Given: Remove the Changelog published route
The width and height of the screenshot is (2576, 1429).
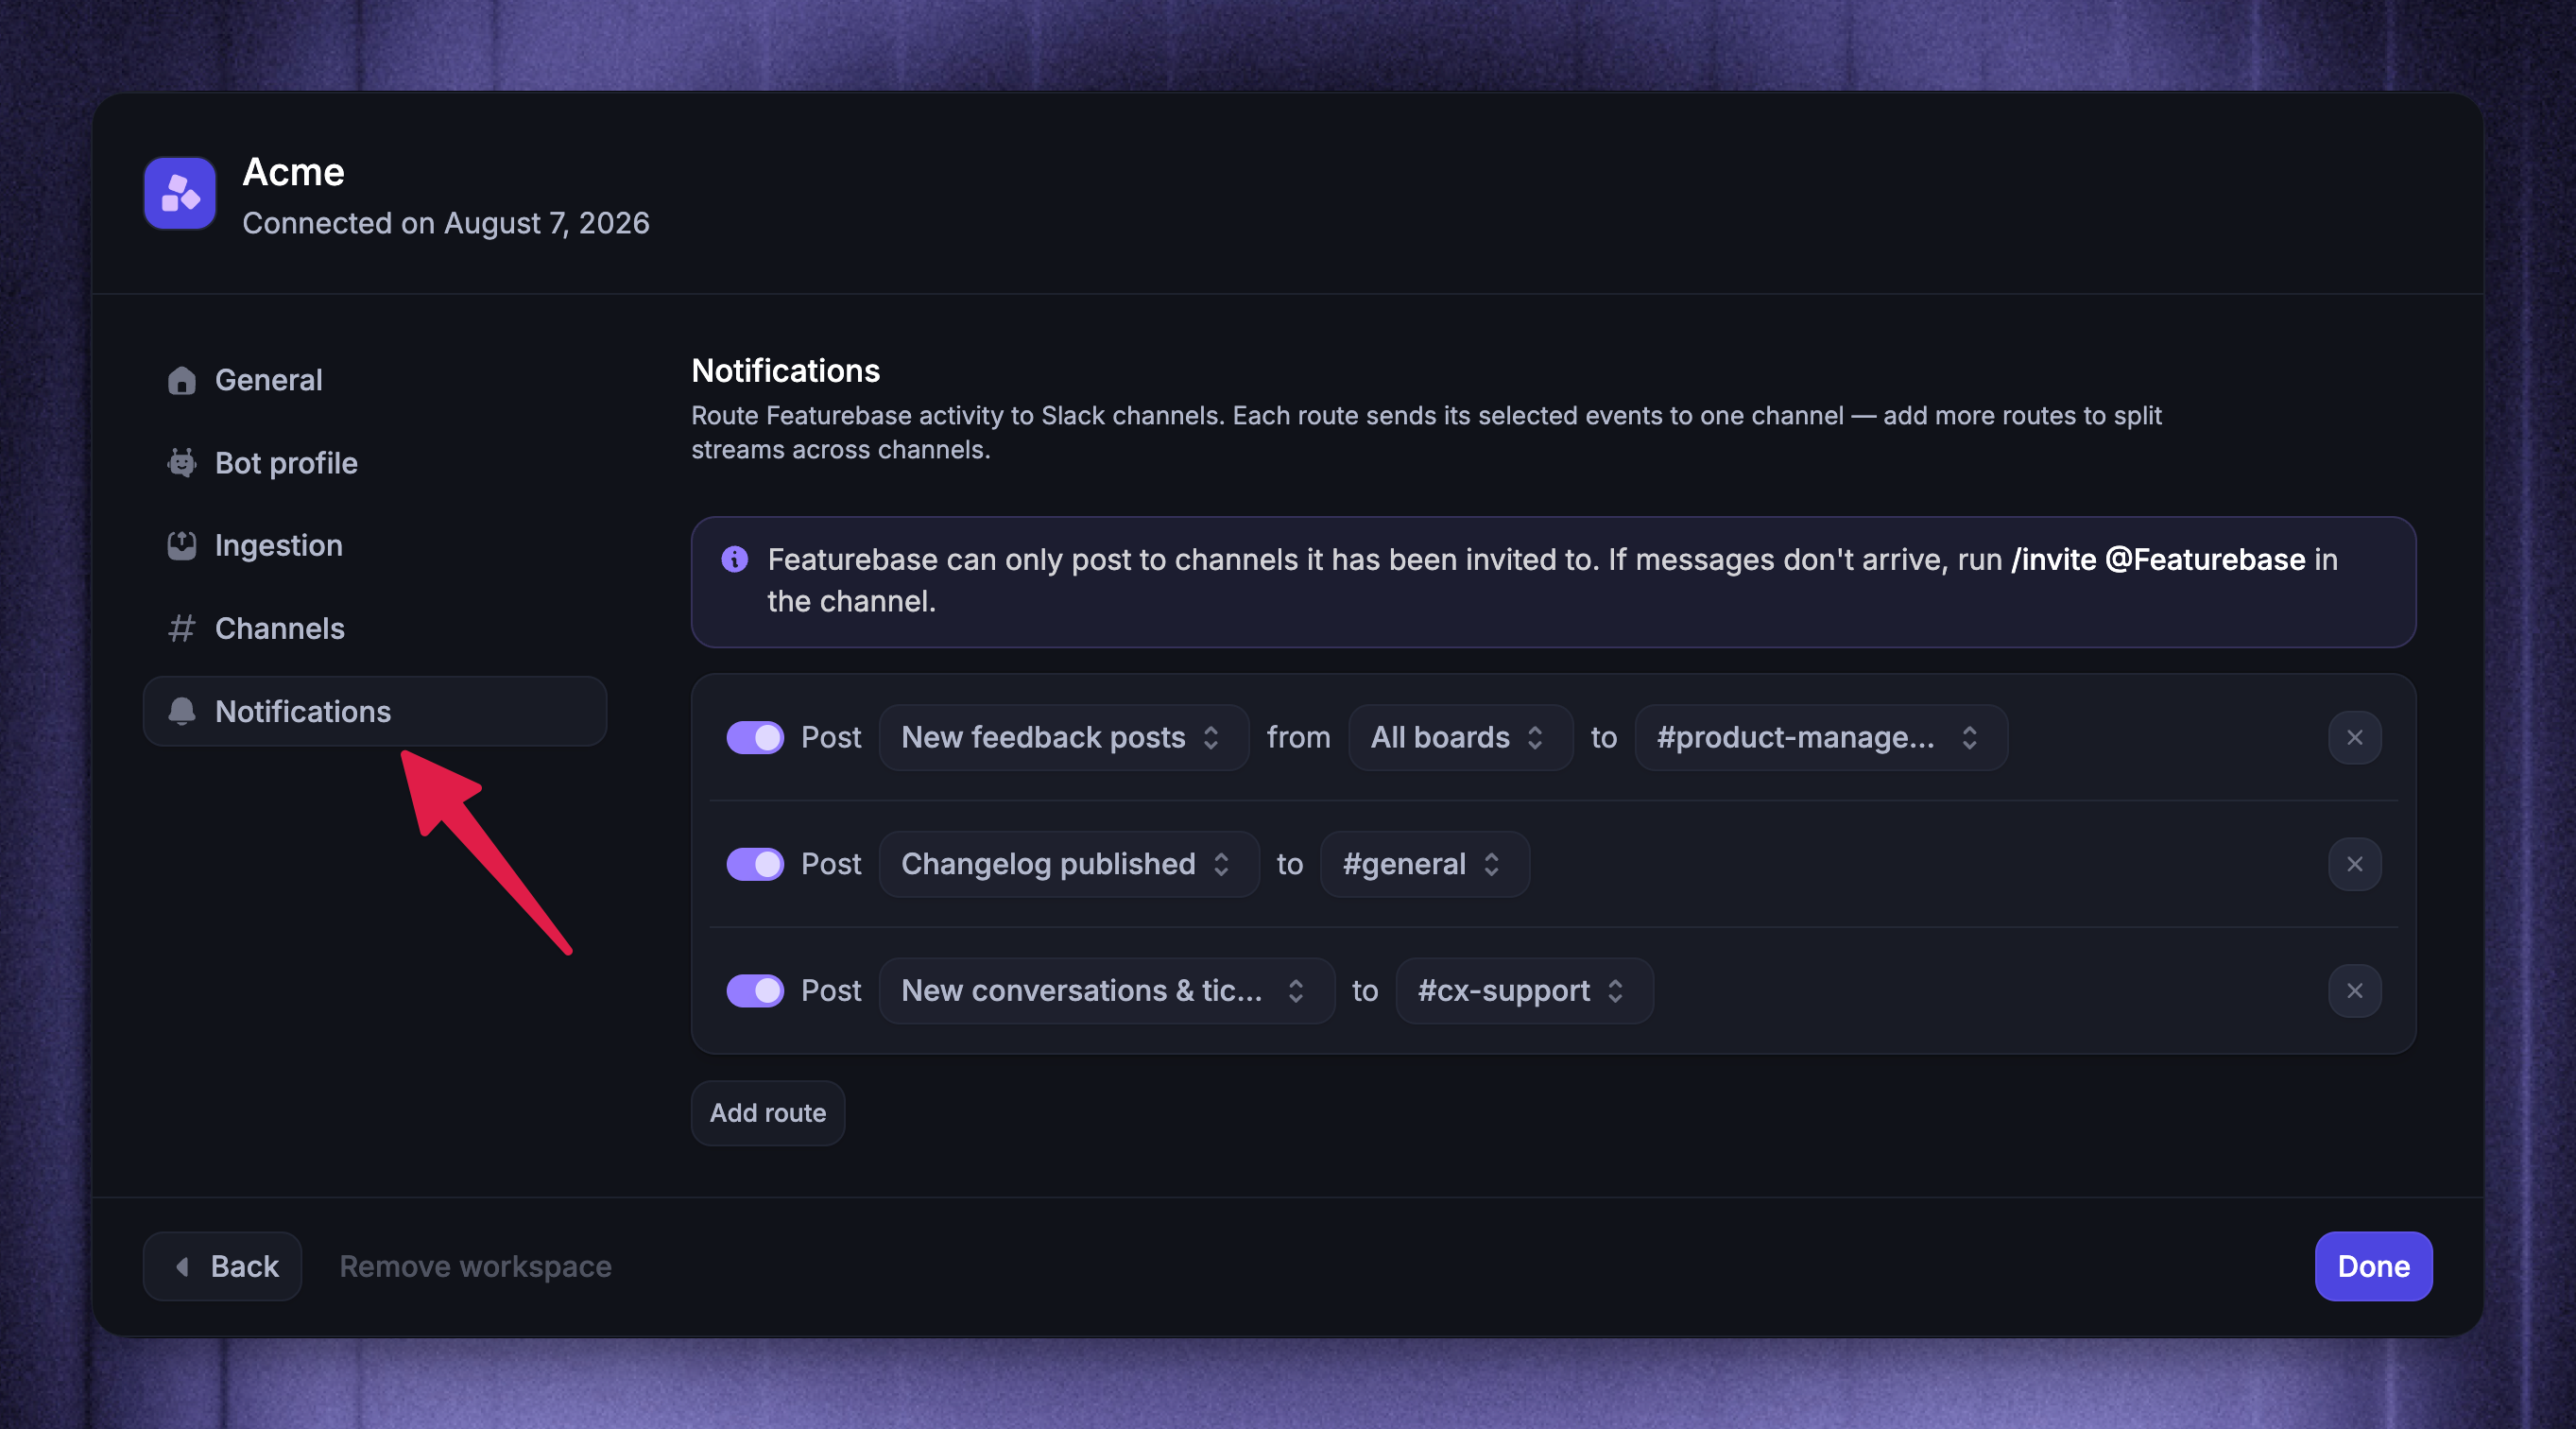Looking at the screenshot, I should click(2354, 864).
